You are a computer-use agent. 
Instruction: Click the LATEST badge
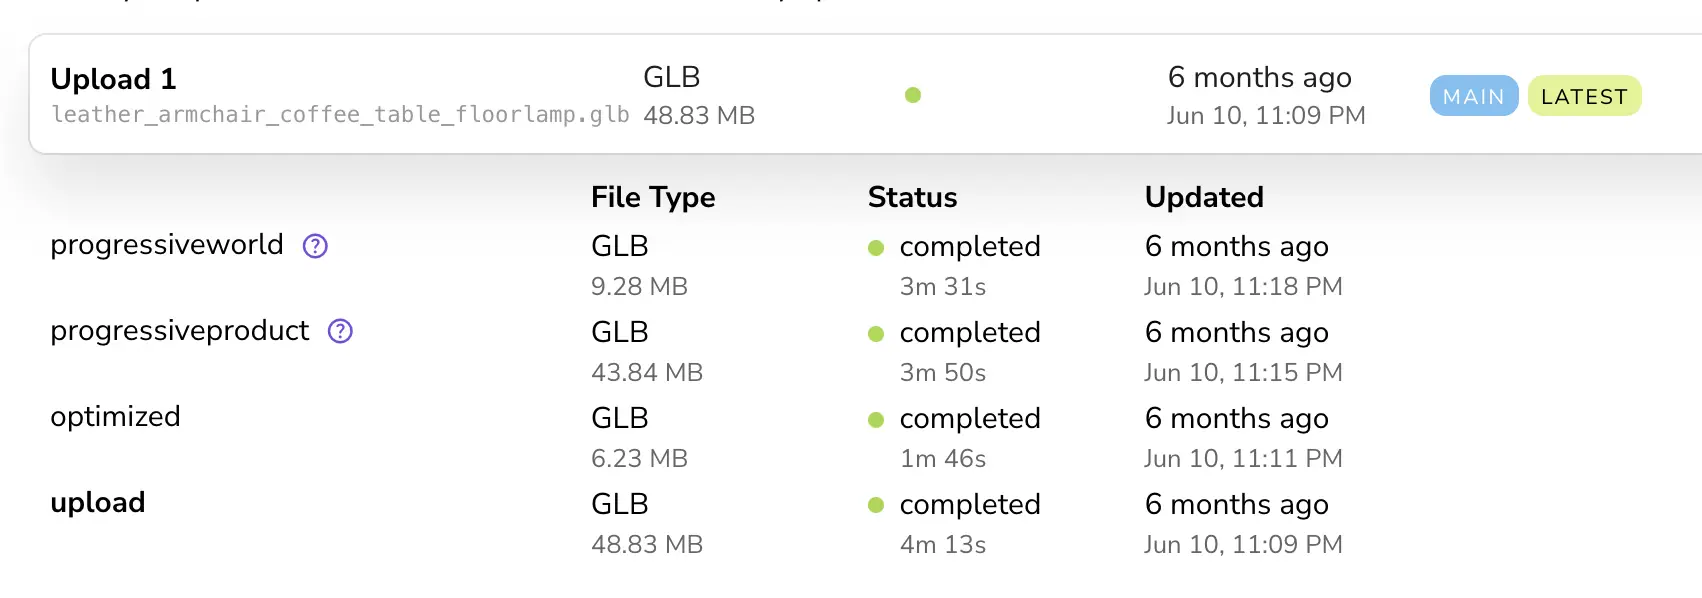[1584, 96]
